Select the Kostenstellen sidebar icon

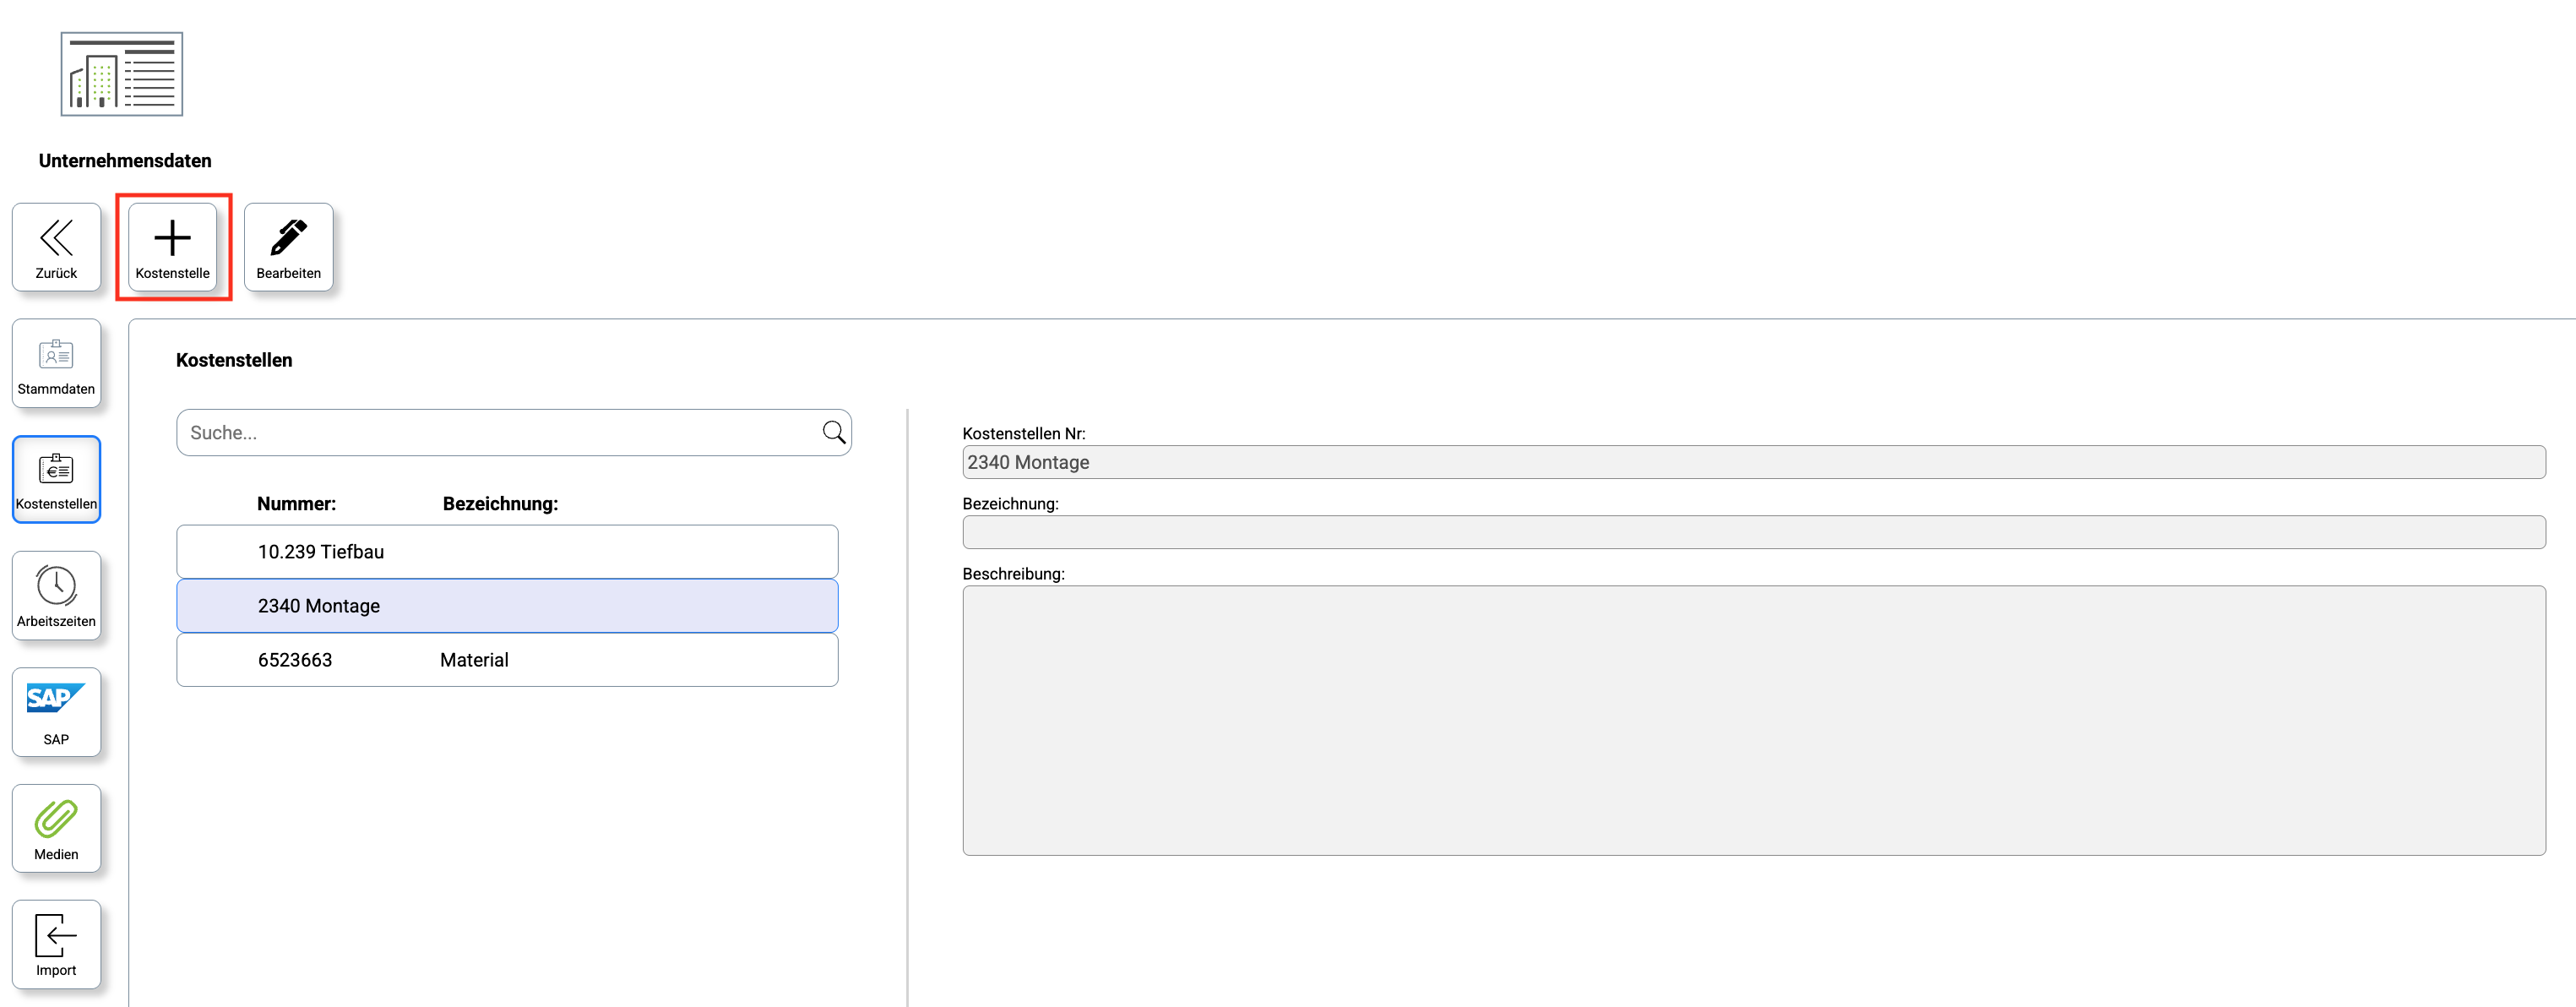point(56,479)
